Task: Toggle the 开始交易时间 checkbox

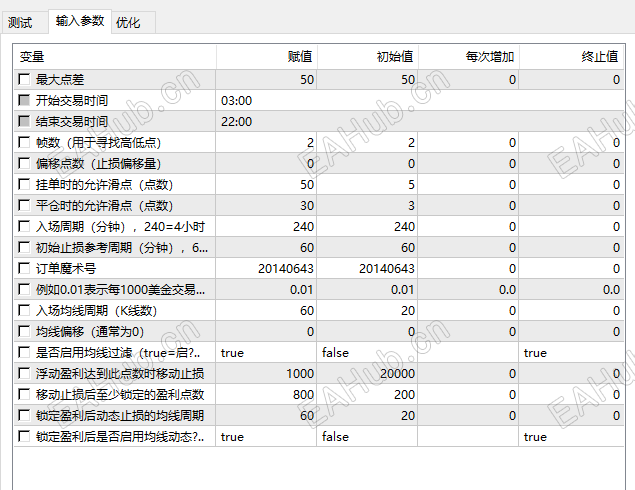Action: 24,100
